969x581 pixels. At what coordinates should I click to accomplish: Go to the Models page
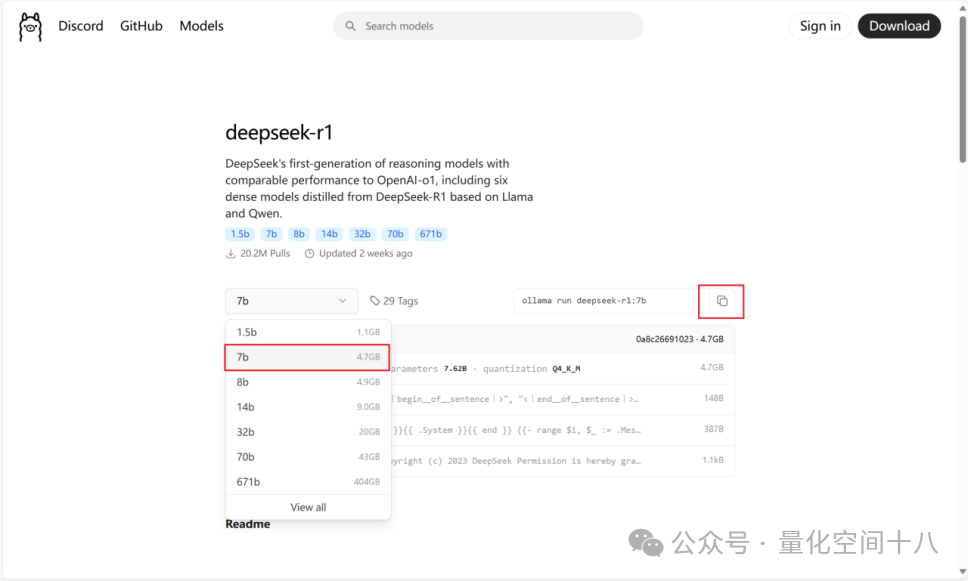(x=201, y=26)
